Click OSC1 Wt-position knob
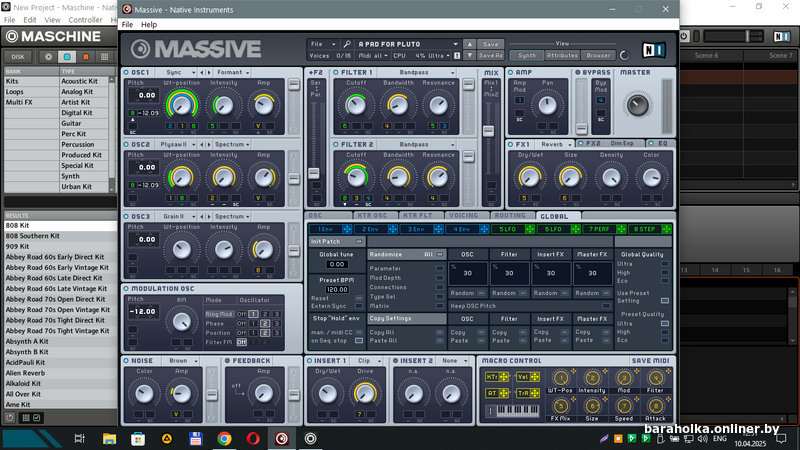 click(x=182, y=105)
